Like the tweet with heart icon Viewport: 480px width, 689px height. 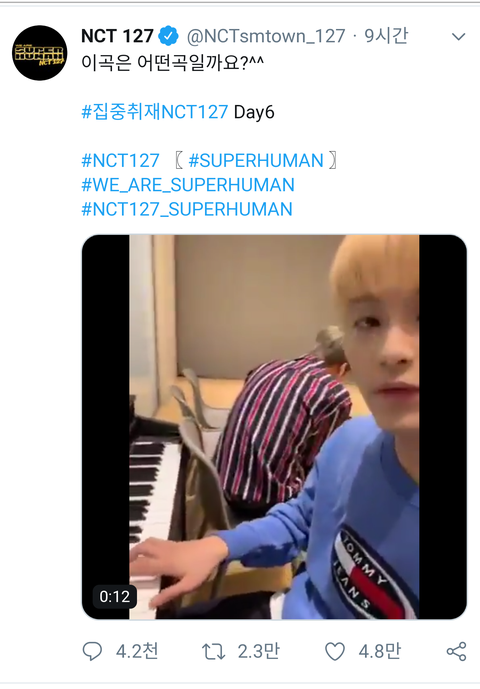click(x=335, y=651)
